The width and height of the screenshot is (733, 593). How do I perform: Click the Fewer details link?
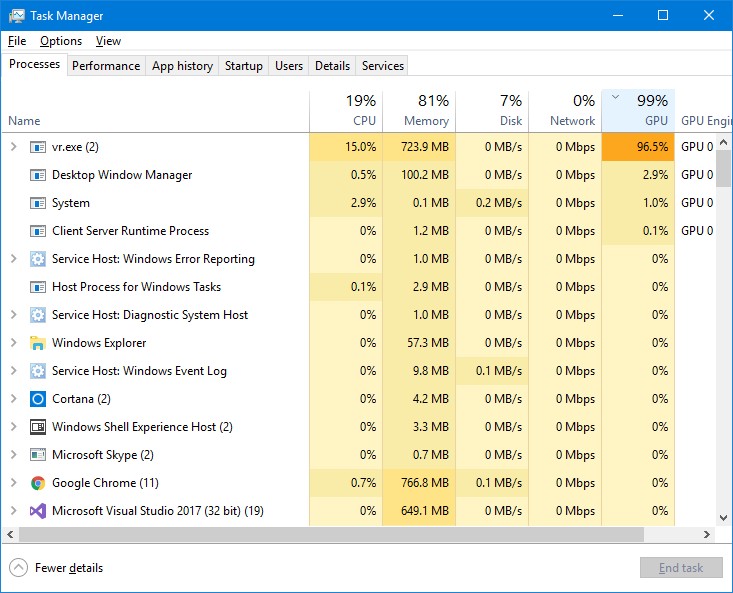pyautogui.click(x=69, y=568)
